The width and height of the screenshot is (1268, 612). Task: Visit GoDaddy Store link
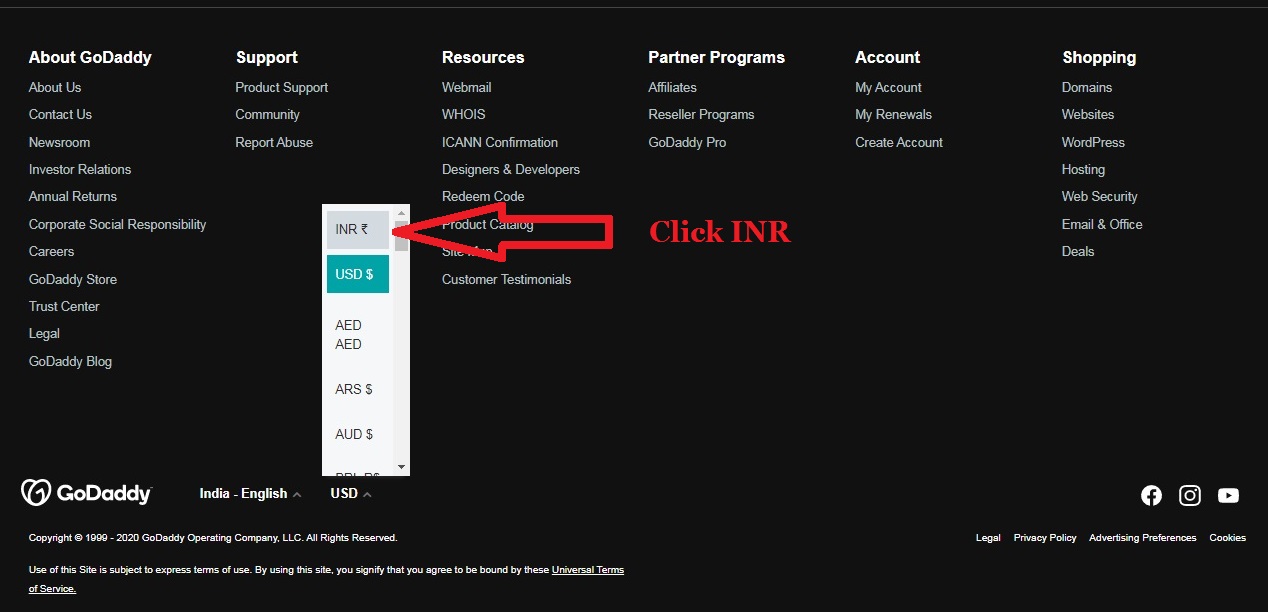click(73, 279)
